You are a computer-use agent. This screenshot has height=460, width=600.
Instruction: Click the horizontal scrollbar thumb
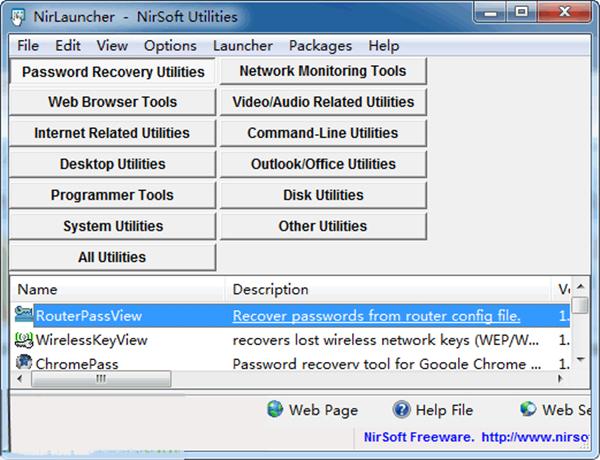(x=101, y=379)
